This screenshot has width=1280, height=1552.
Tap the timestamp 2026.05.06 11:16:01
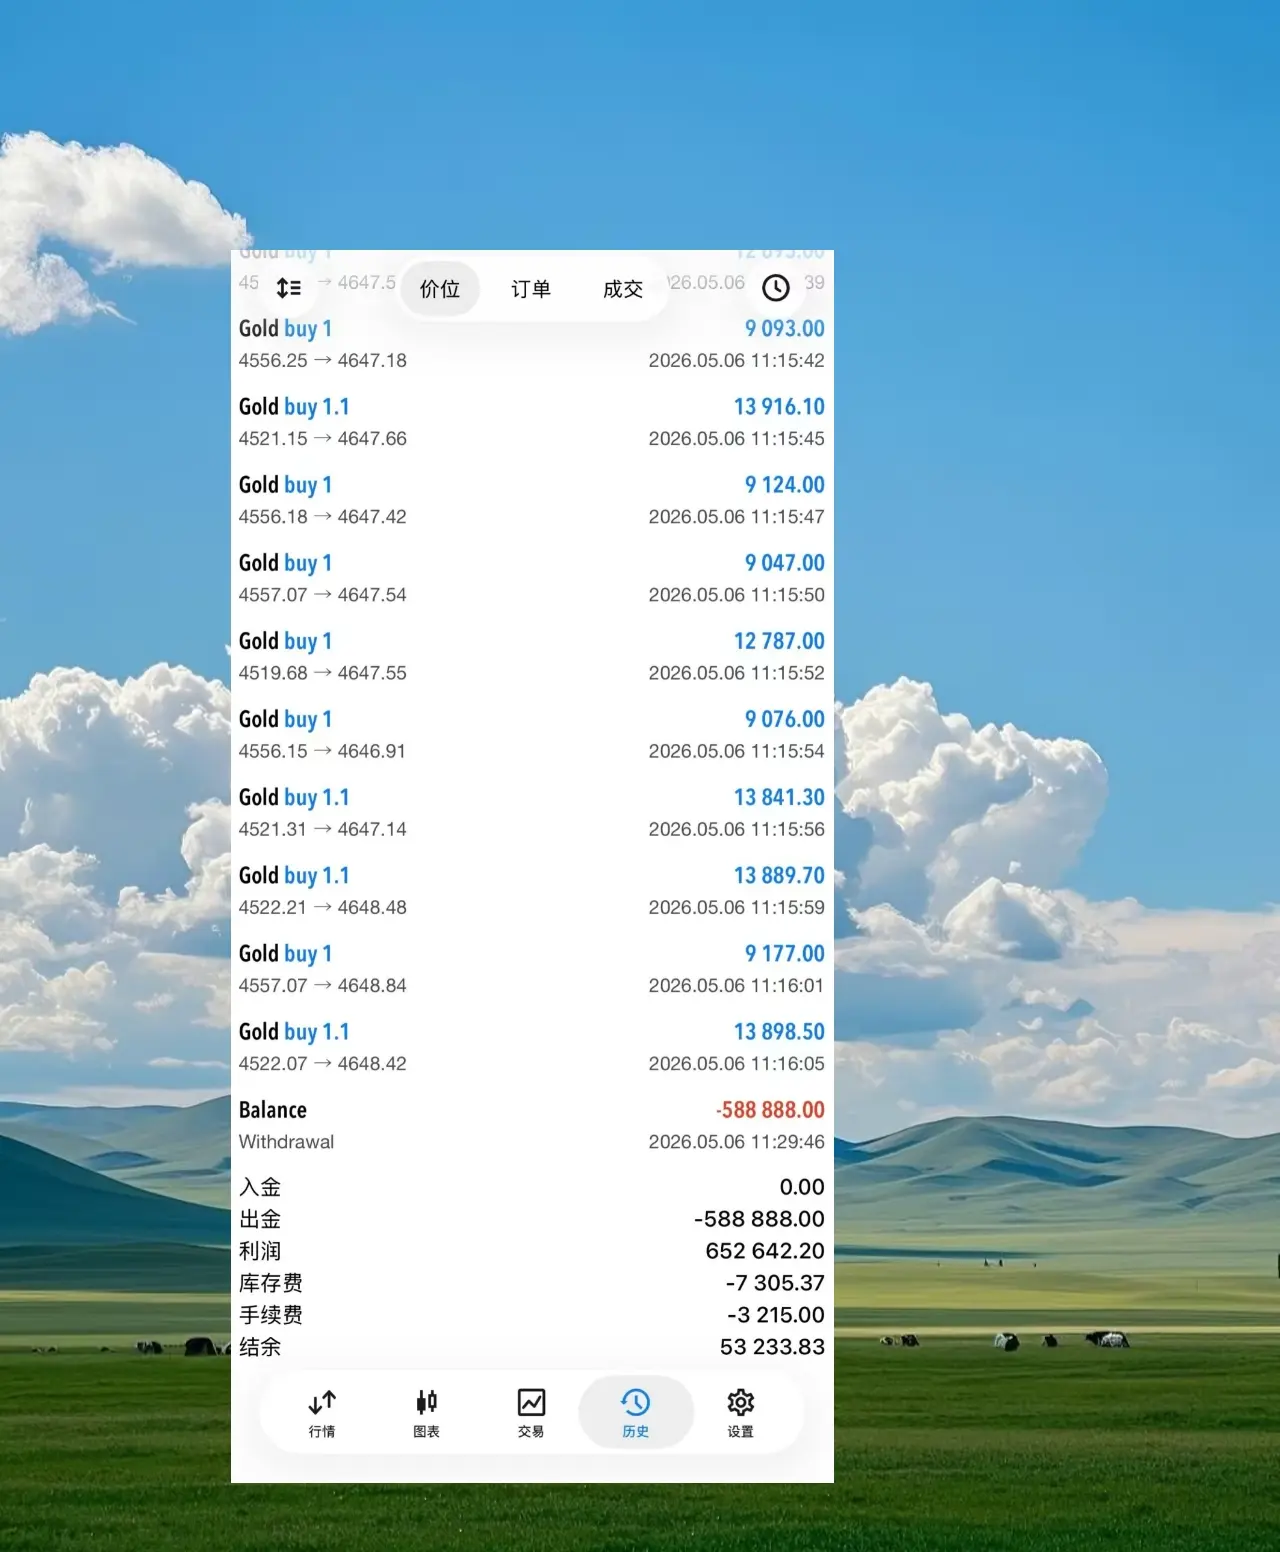click(737, 986)
